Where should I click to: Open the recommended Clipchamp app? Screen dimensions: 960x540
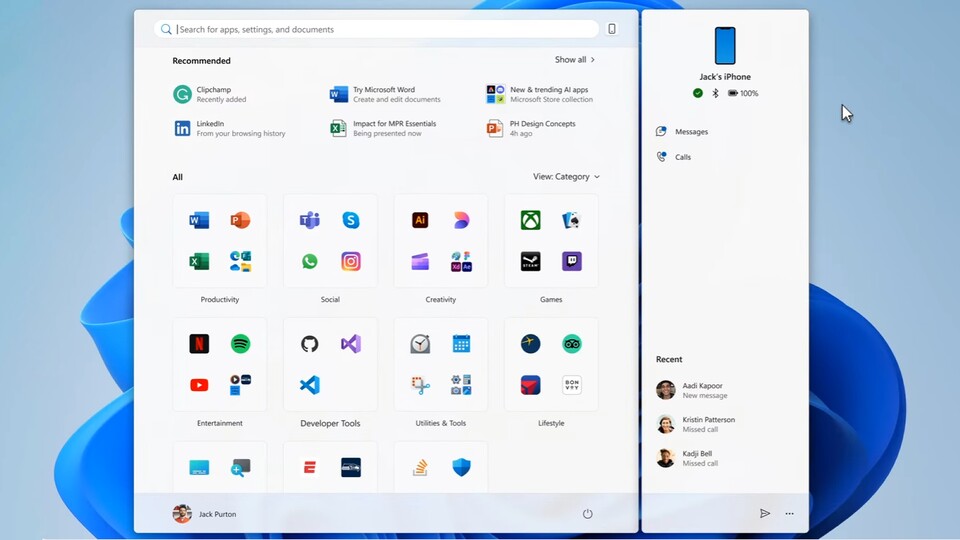coord(213,94)
